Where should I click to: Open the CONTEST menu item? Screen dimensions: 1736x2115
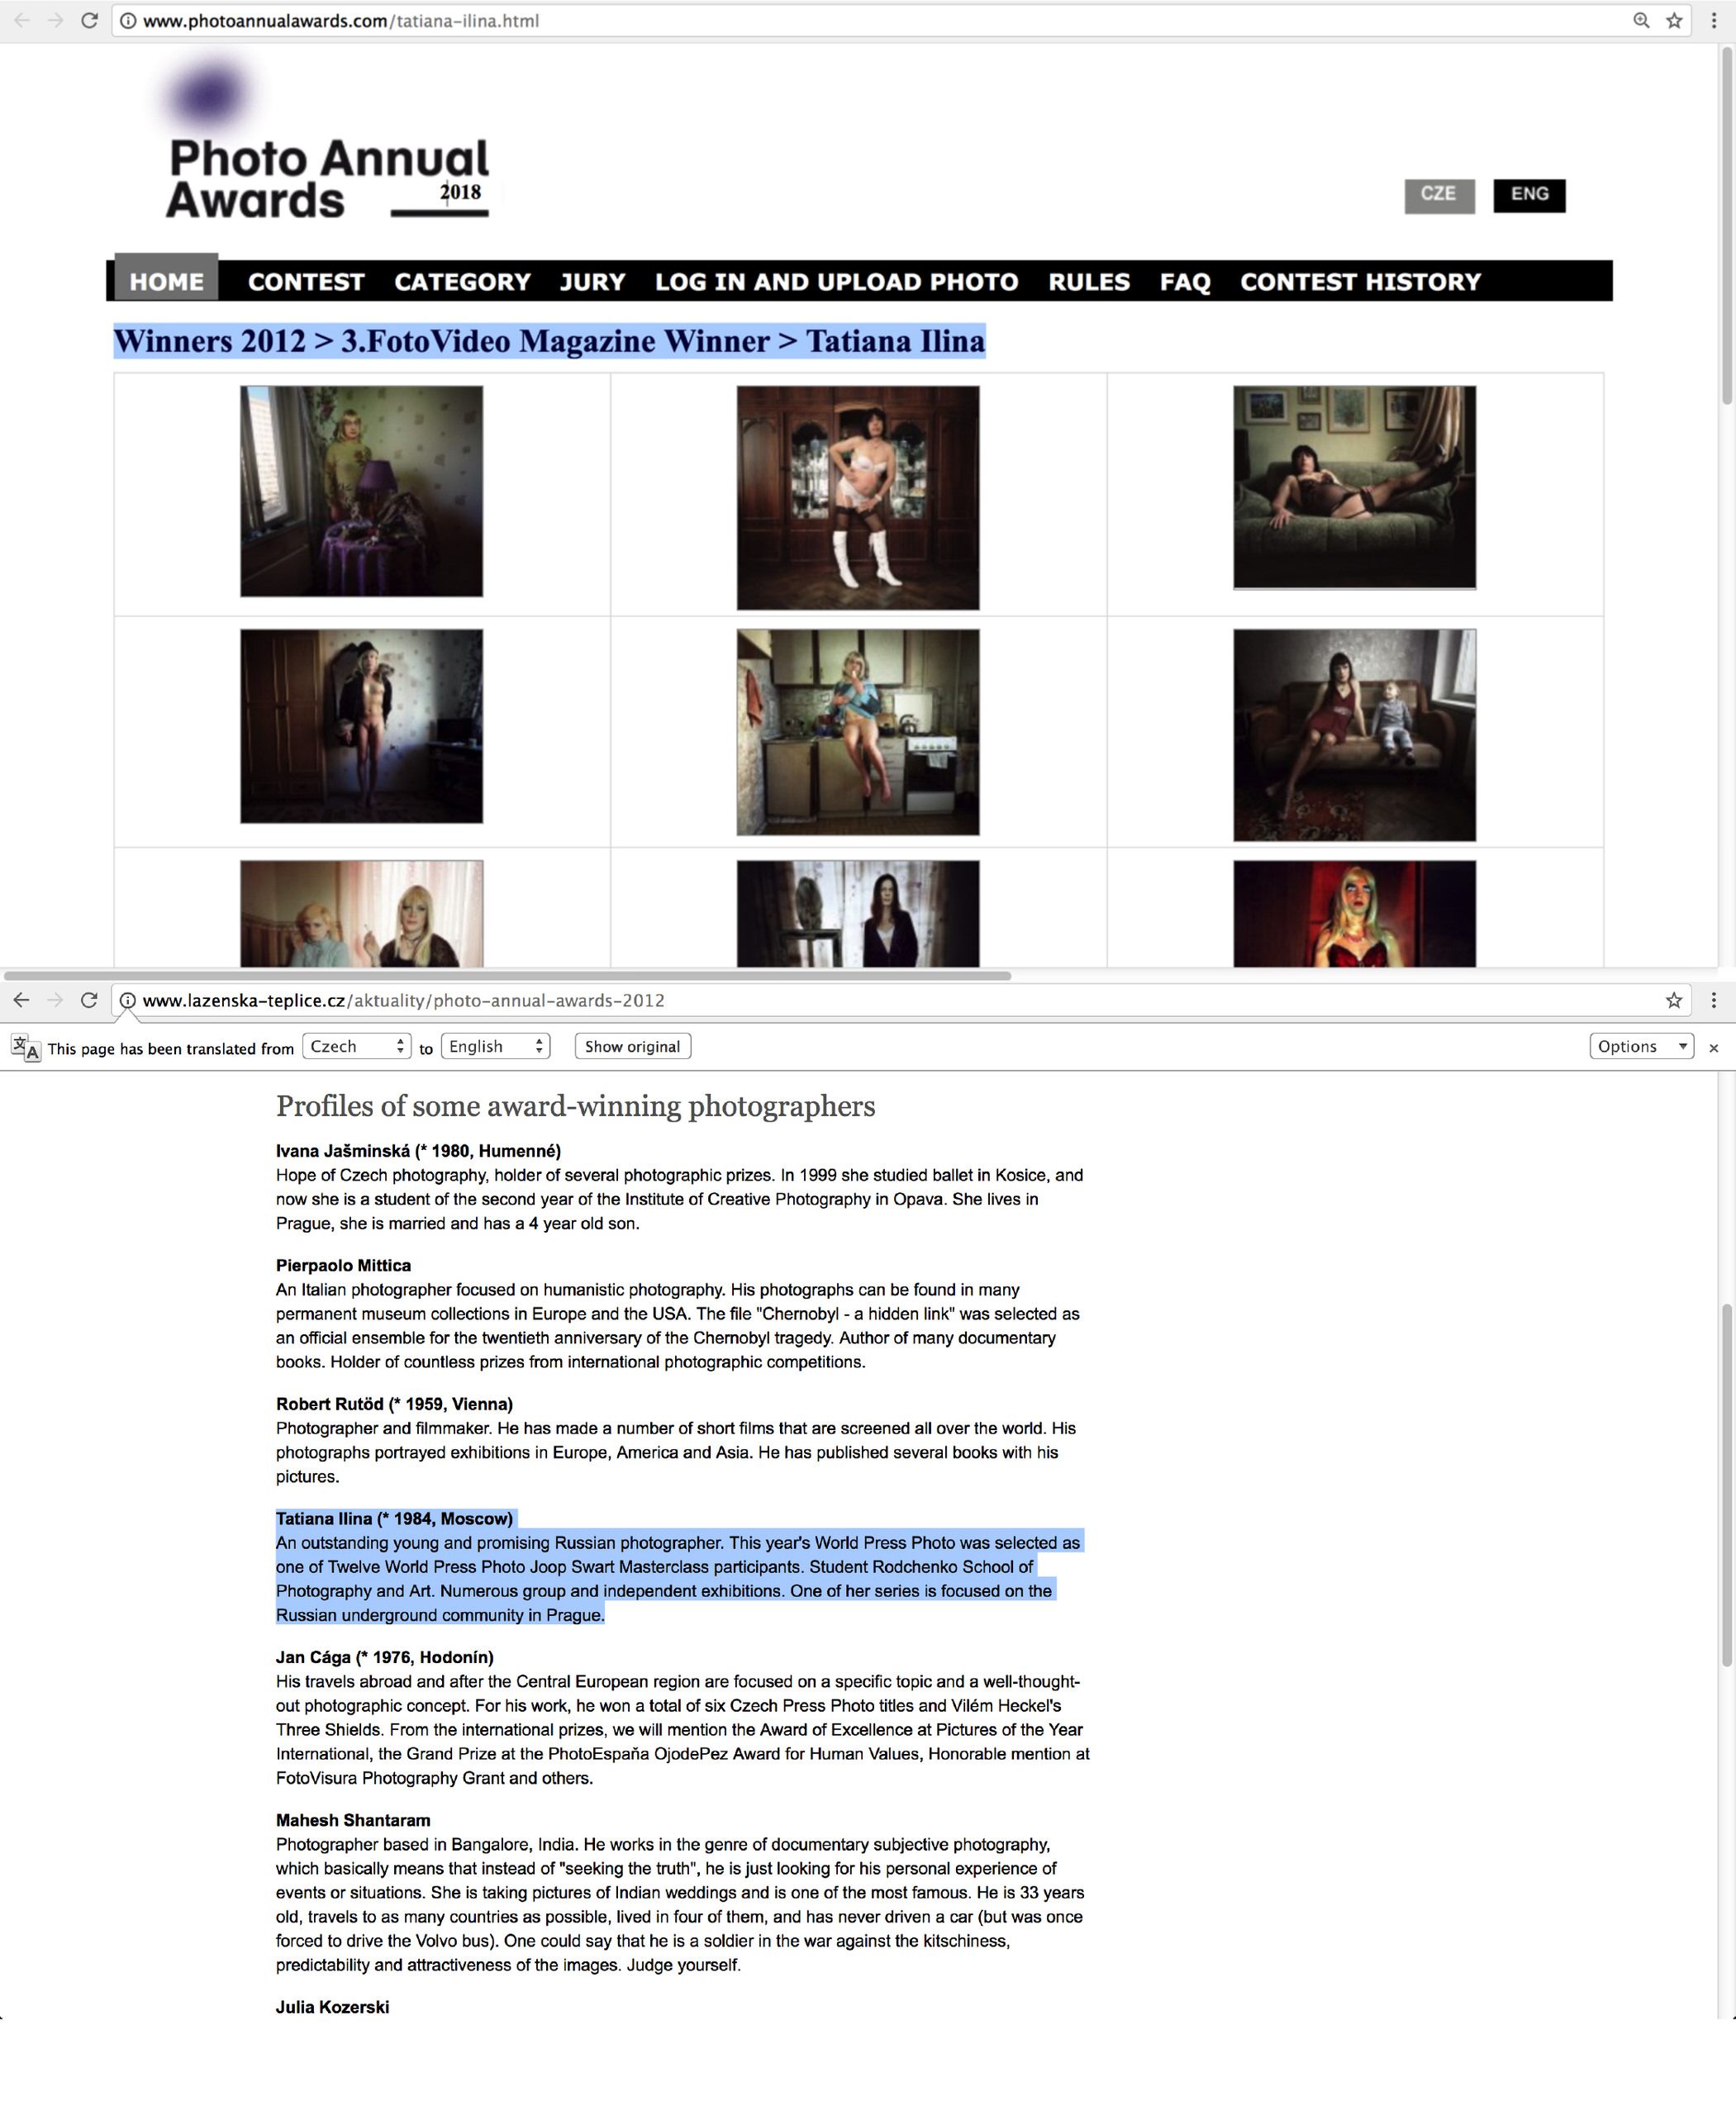[x=306, y=282]
